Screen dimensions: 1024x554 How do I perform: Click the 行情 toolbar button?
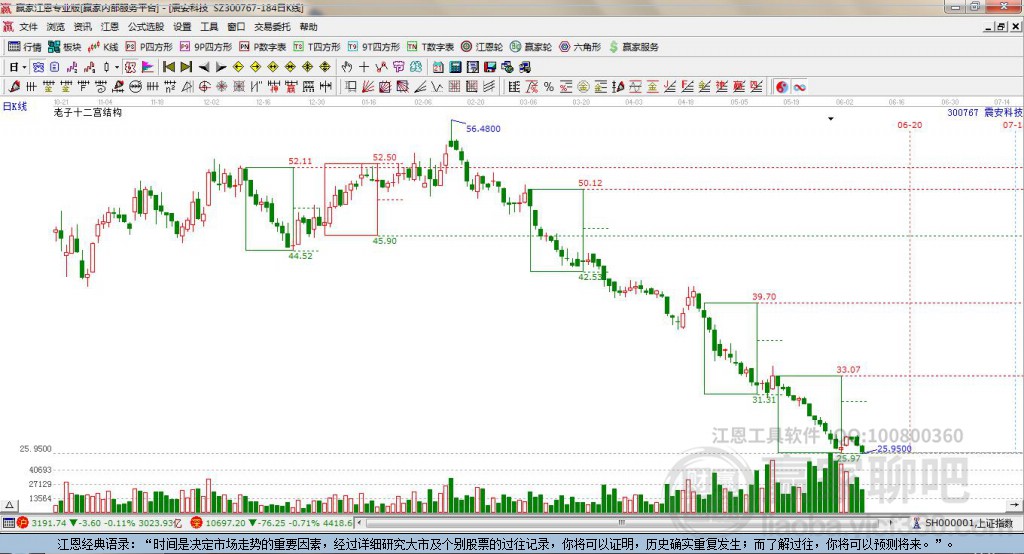(x=25, y=47)
